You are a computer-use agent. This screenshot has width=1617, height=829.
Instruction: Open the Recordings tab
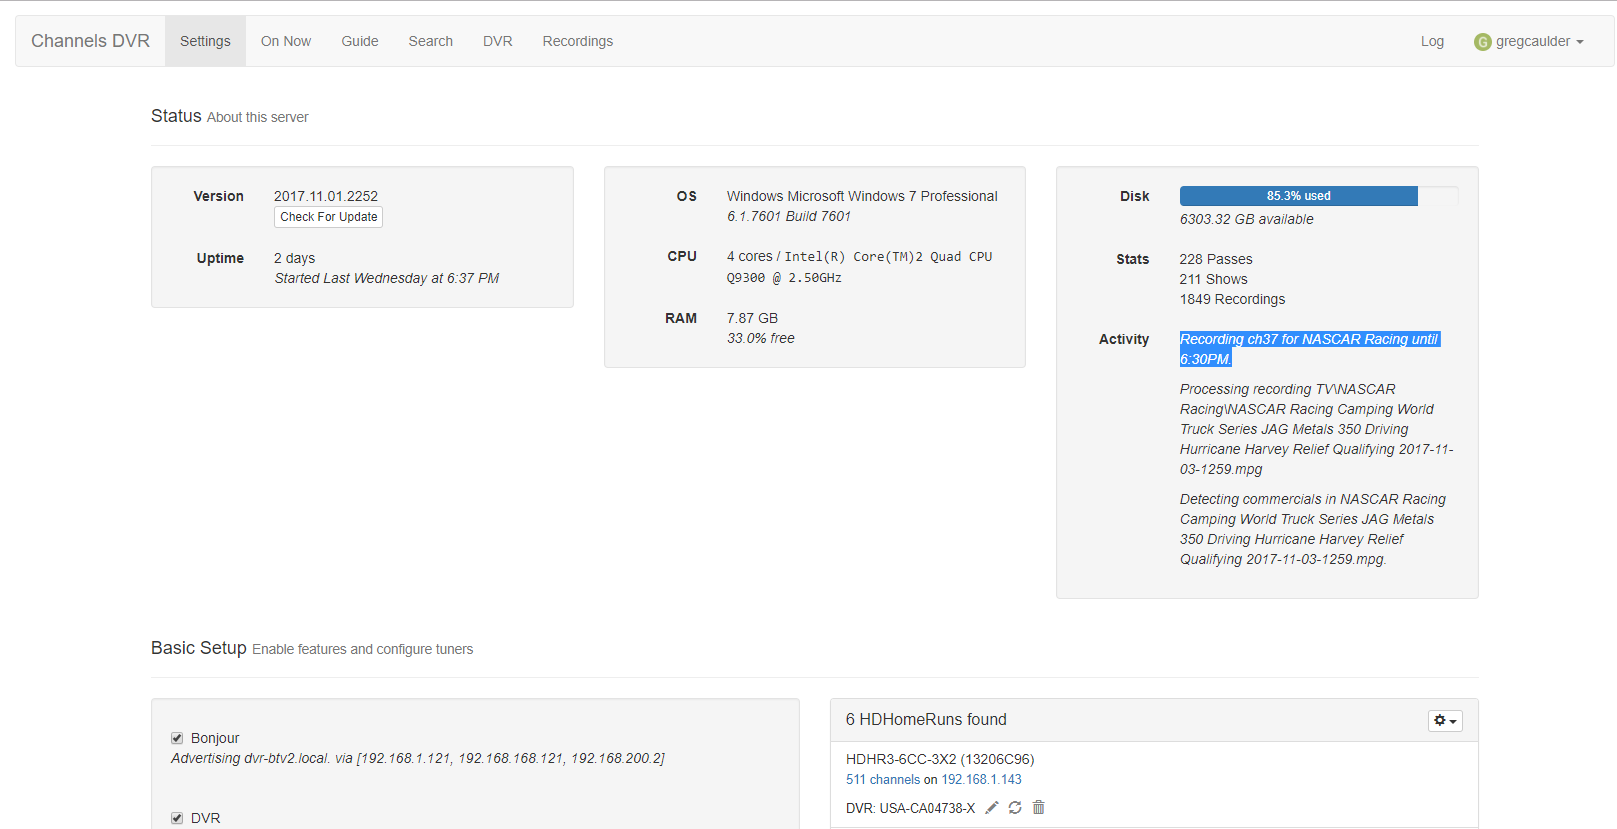[577, 41]
